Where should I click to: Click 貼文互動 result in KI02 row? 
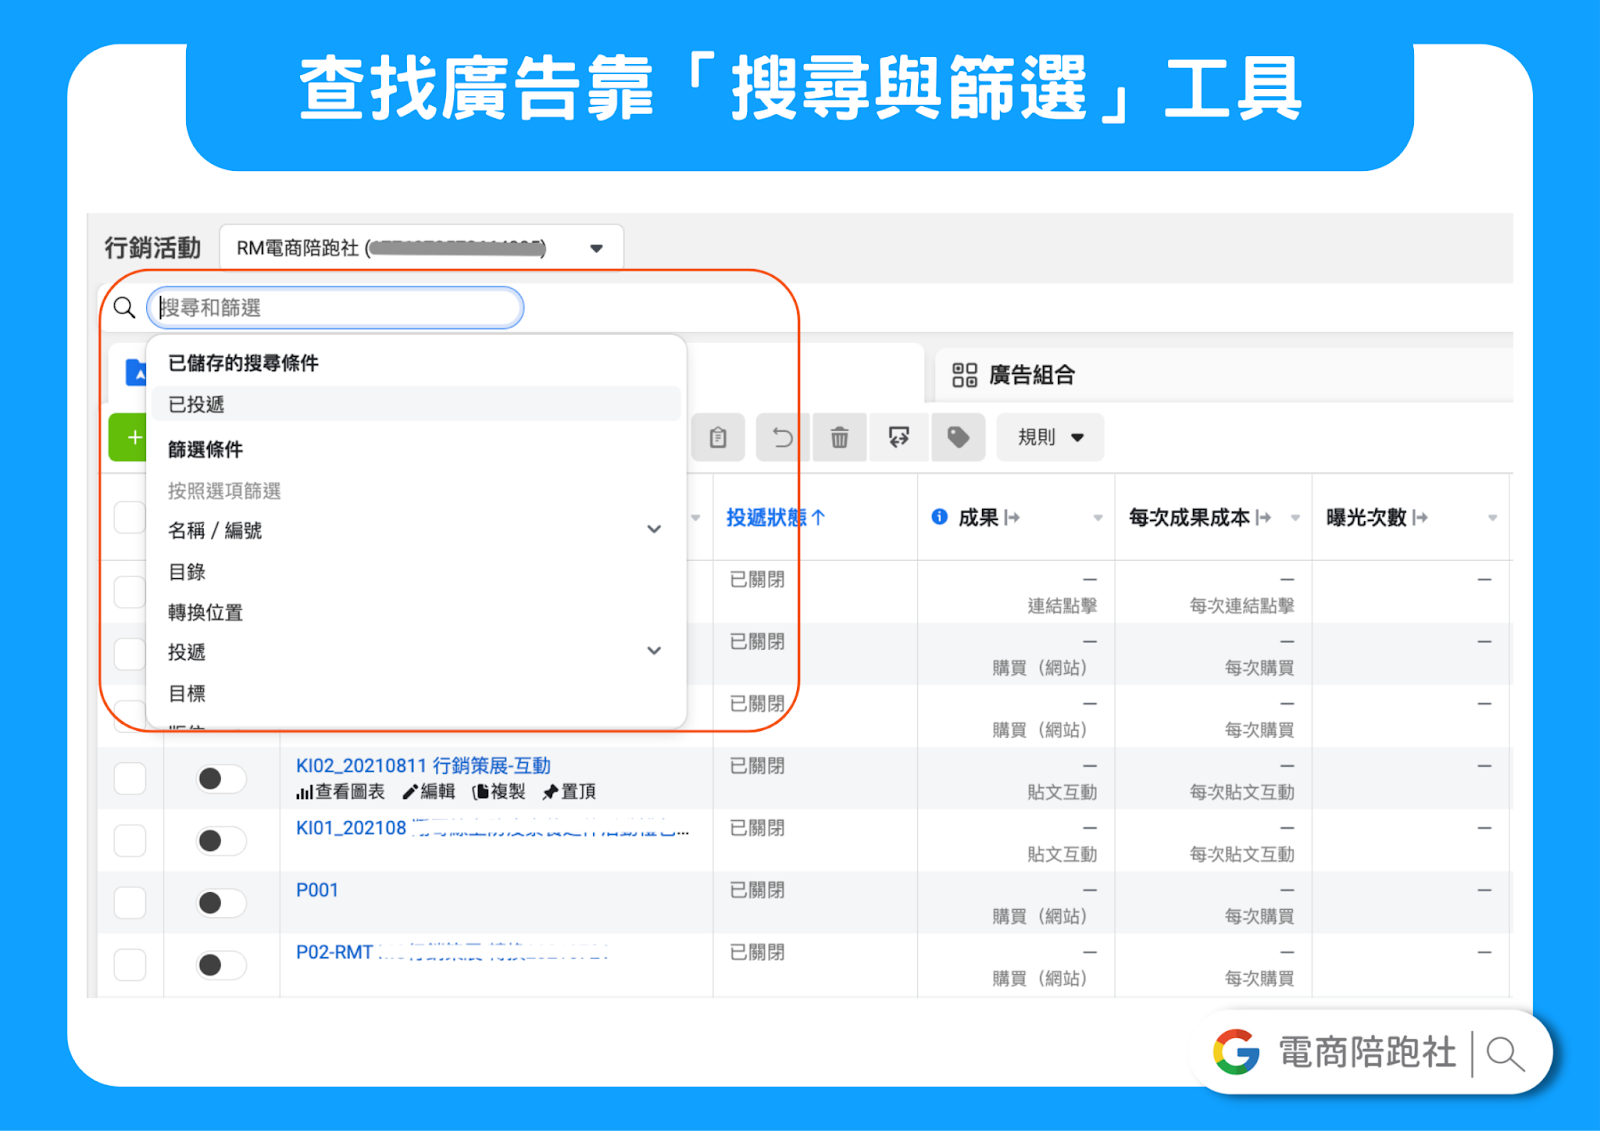click(1062, 792)
